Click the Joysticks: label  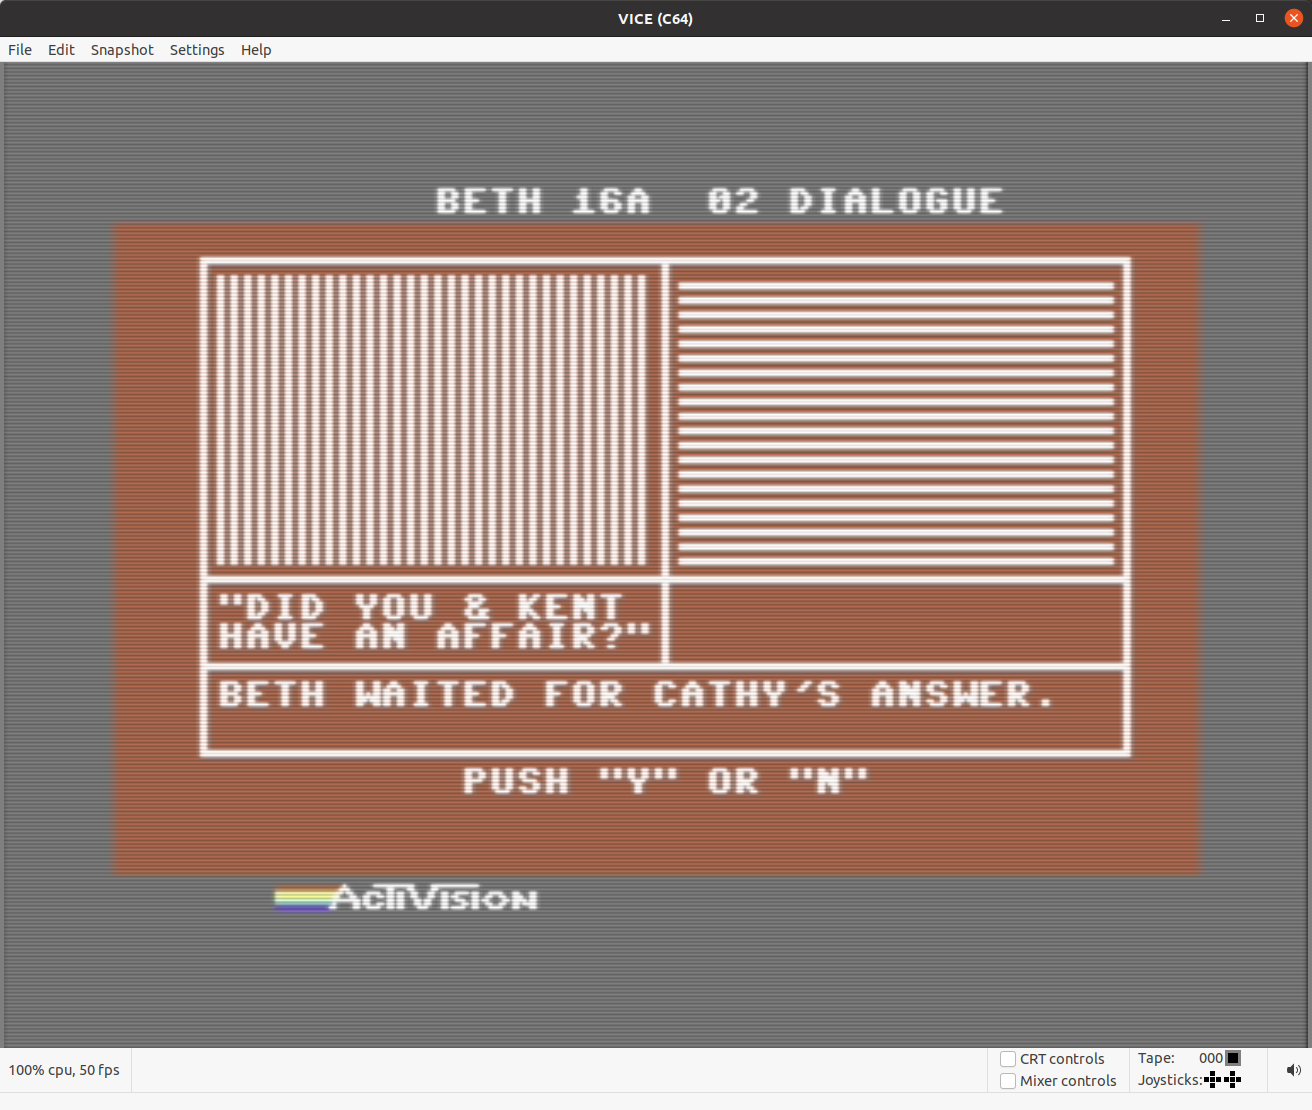tap(1170, 1080)
